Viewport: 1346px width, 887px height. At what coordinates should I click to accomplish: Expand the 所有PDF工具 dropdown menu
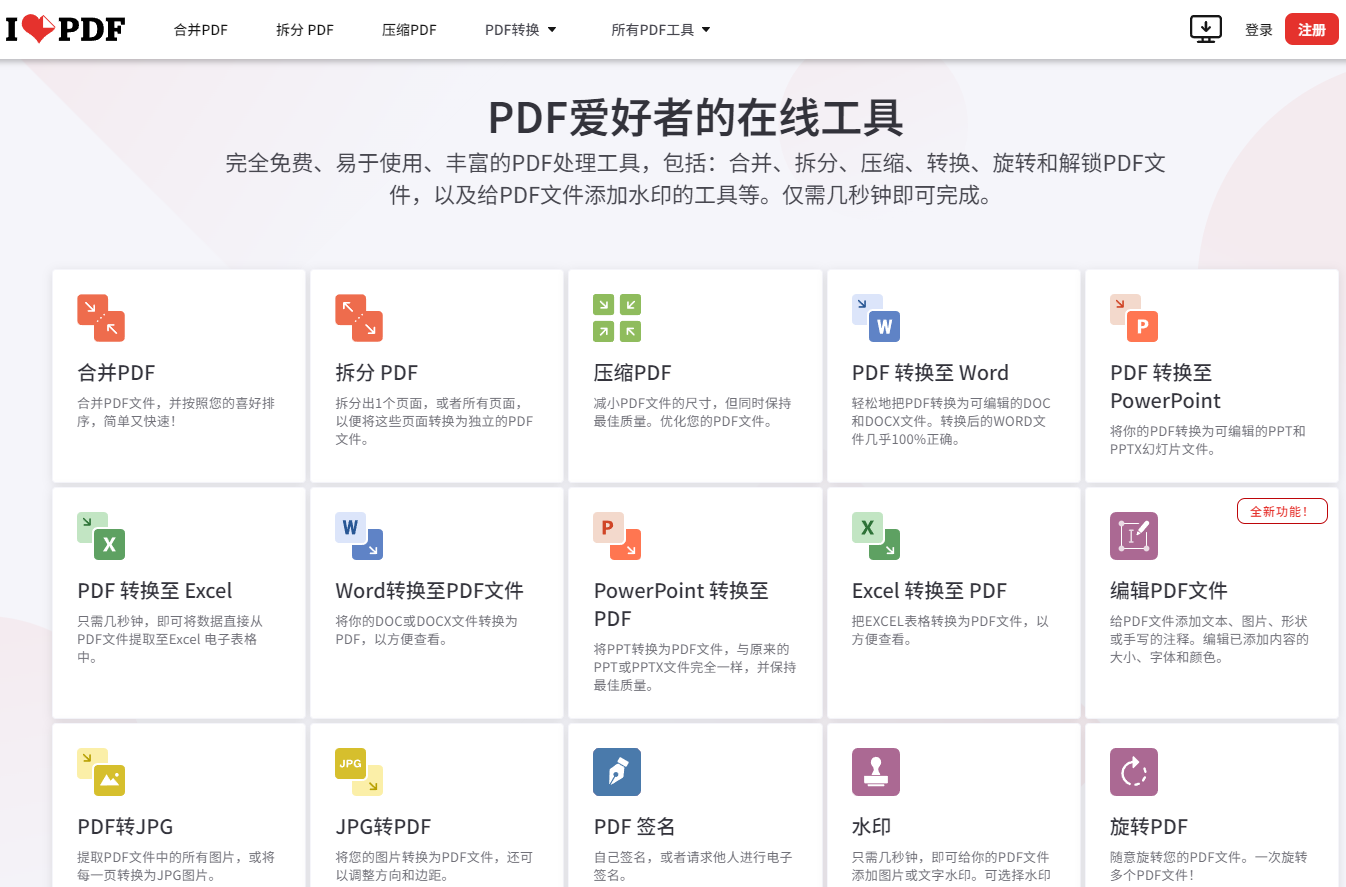pos(661,30)
